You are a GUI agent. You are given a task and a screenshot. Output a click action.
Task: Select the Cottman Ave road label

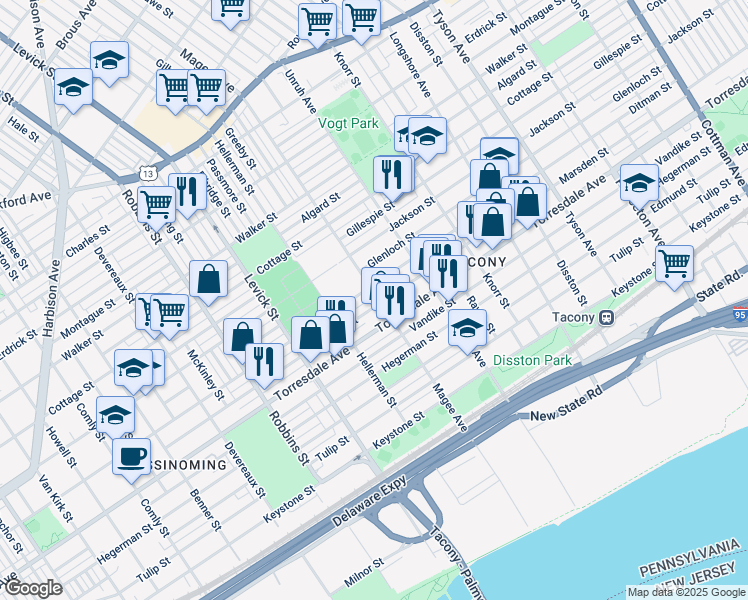click(722, 153)
